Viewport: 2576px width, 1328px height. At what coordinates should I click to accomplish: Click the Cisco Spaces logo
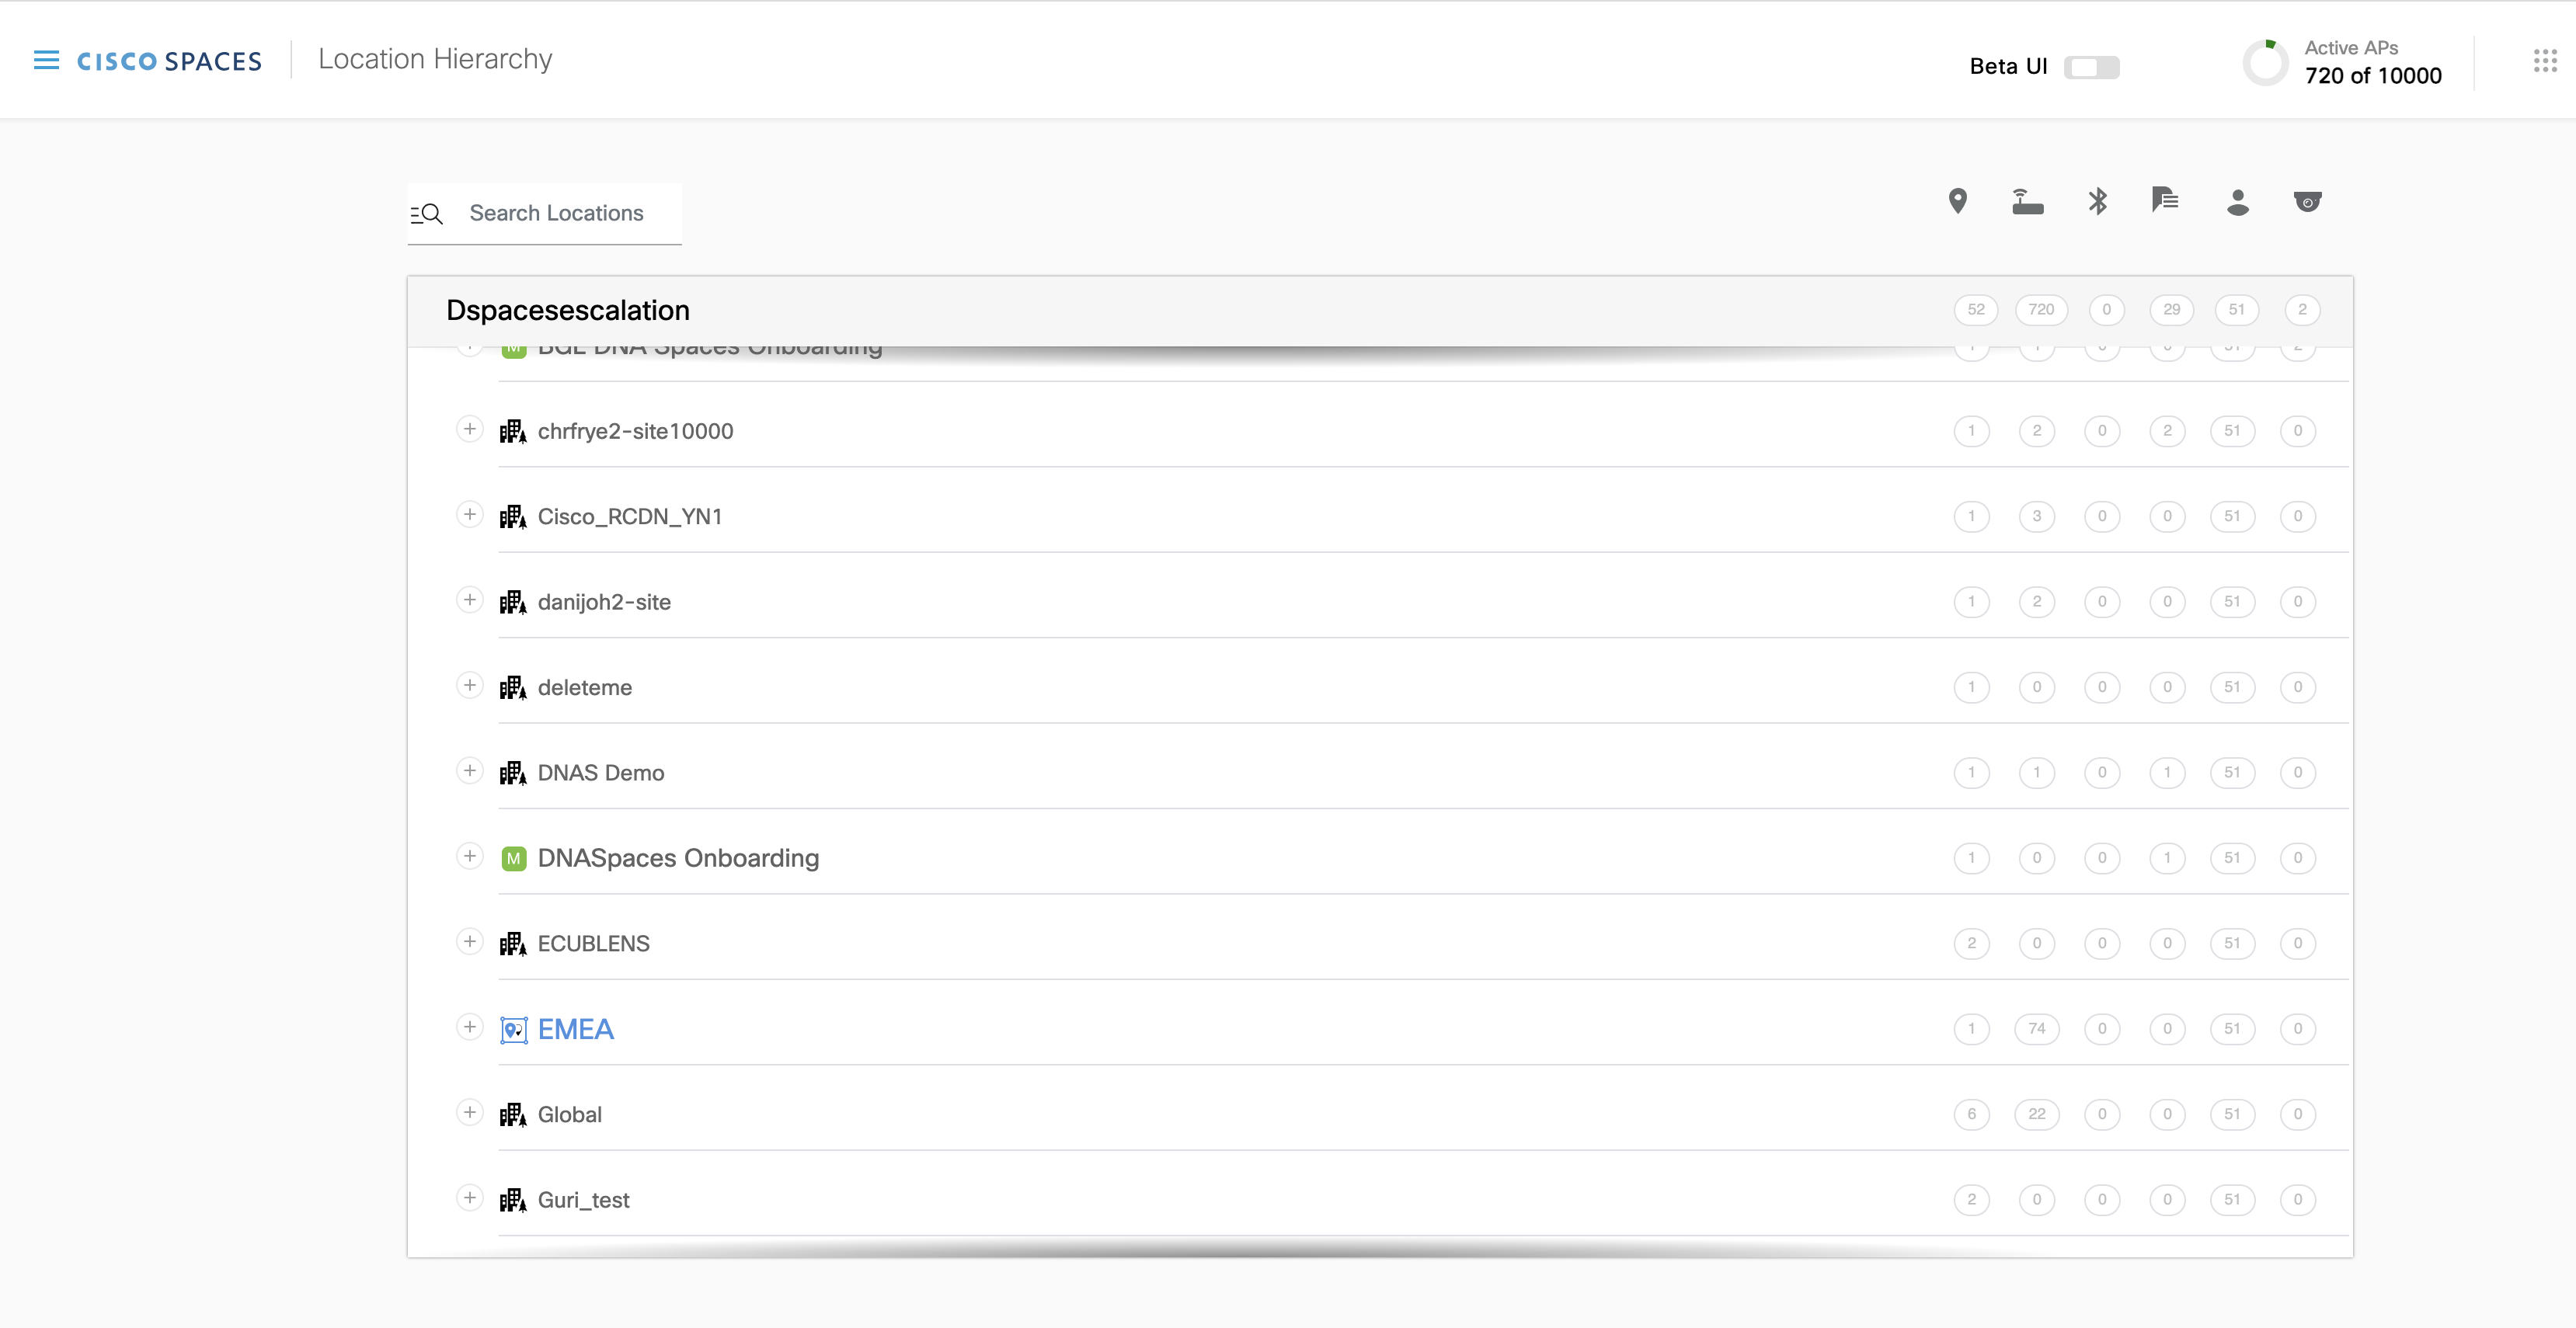169,61
